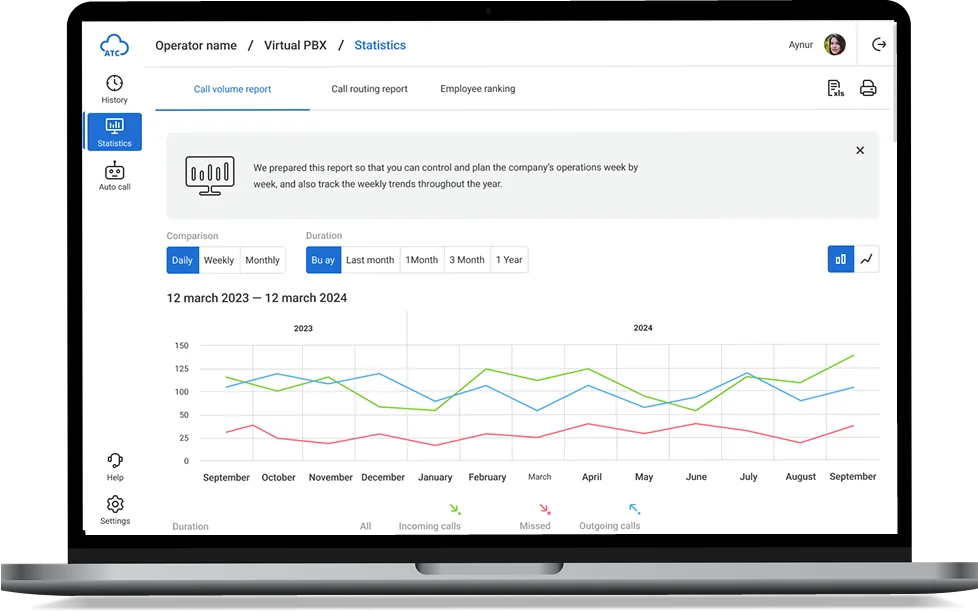Open the Call volume report tab
Screen dimensions: 978x612
(232, 89)
